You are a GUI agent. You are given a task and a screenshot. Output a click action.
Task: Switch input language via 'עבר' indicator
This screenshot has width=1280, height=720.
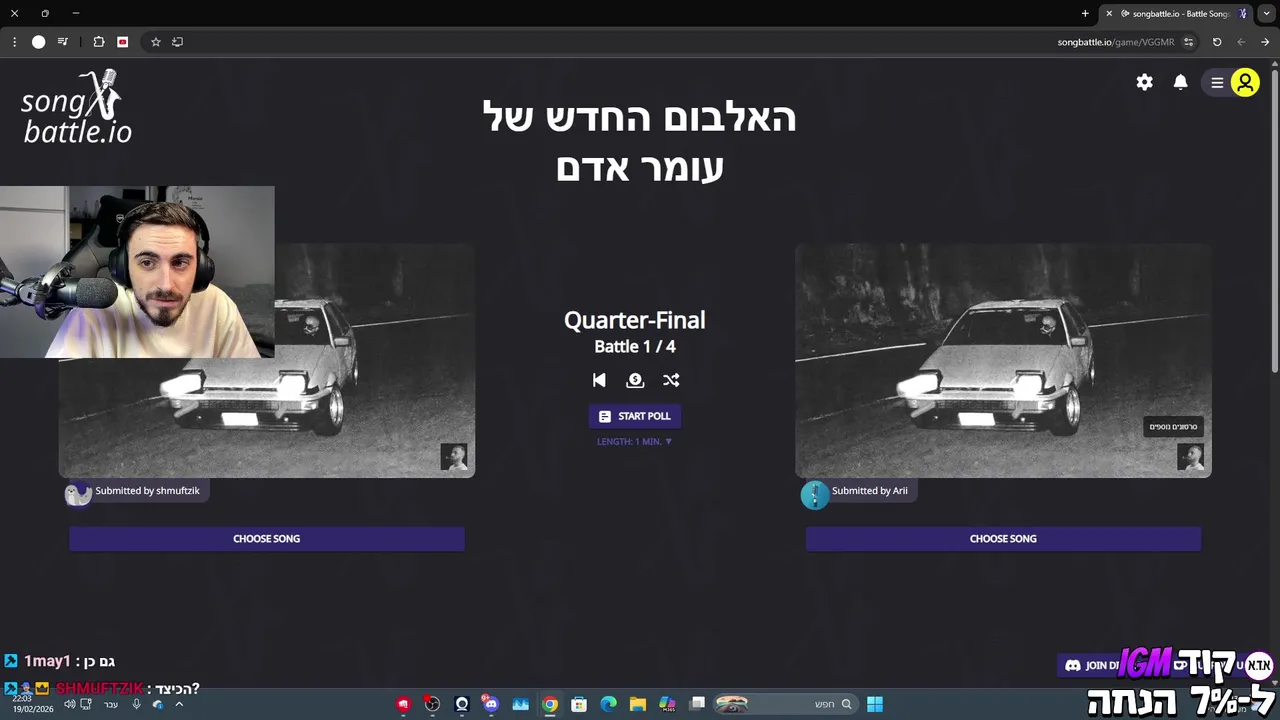click(x=111, y=704)
